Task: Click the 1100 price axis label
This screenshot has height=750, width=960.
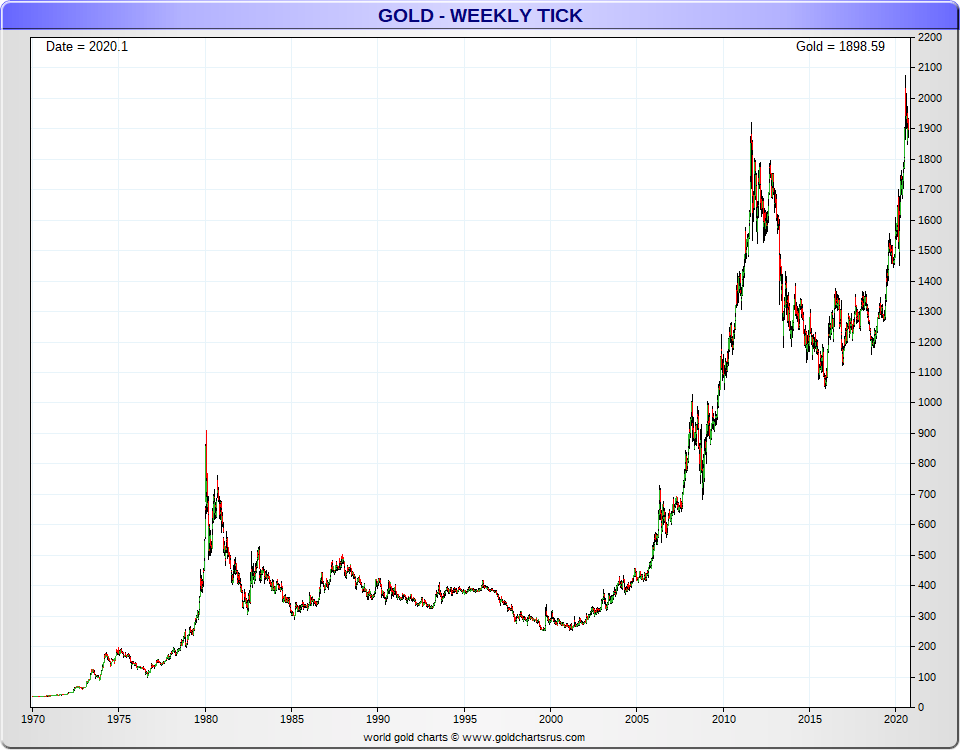Action: [x=930, y=372]
